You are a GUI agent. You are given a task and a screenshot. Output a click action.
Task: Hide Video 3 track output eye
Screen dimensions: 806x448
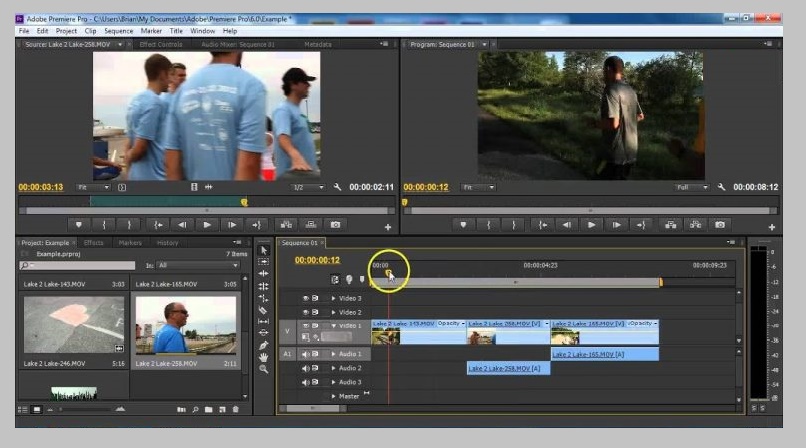point(305,298)
